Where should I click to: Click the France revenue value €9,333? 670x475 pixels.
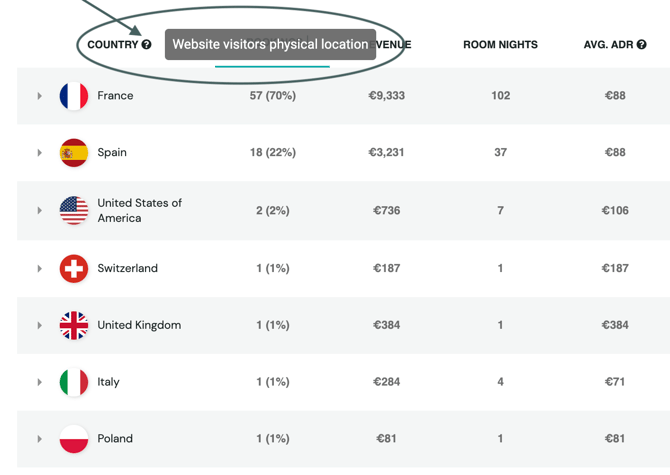[x=387, y=96]
